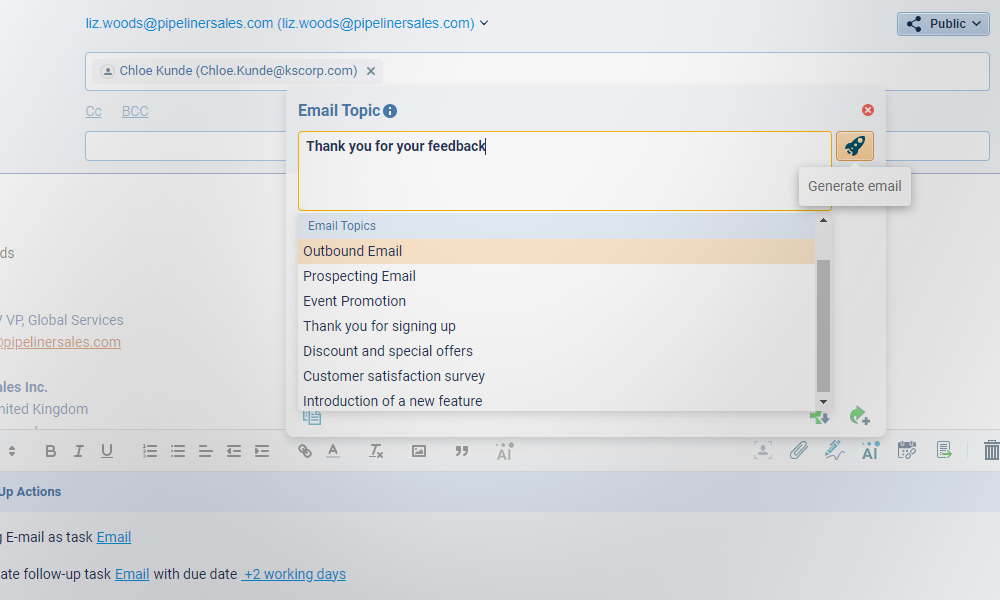Click the rocket Generate email button
Viewport: 1000px width, 600px height.
854,146
